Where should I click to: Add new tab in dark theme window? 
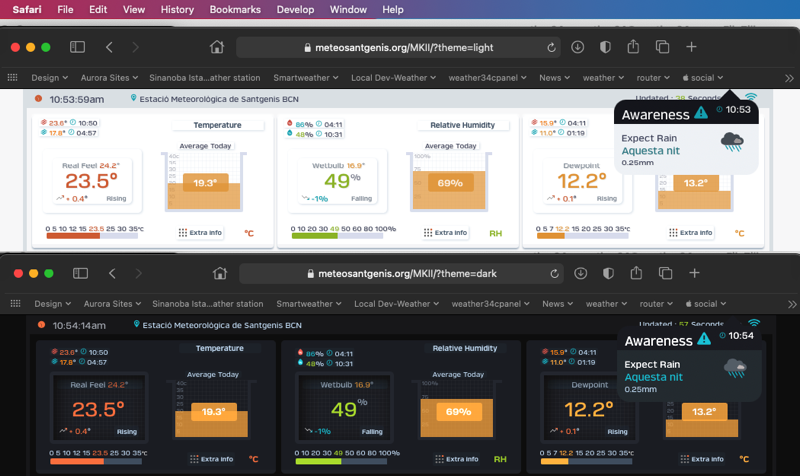(694, 273)
